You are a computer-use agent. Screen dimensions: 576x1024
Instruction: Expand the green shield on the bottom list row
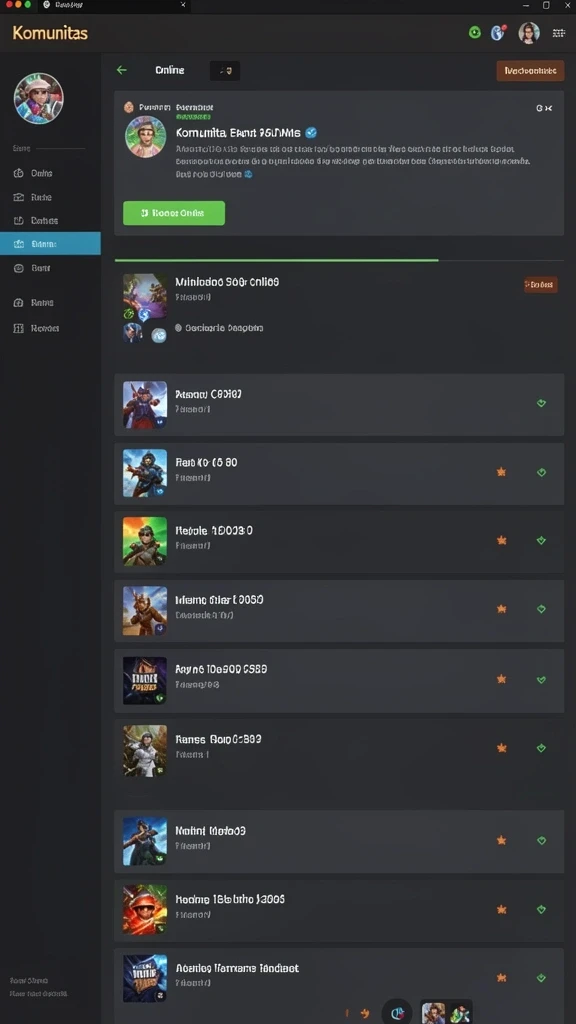[541, 978]
